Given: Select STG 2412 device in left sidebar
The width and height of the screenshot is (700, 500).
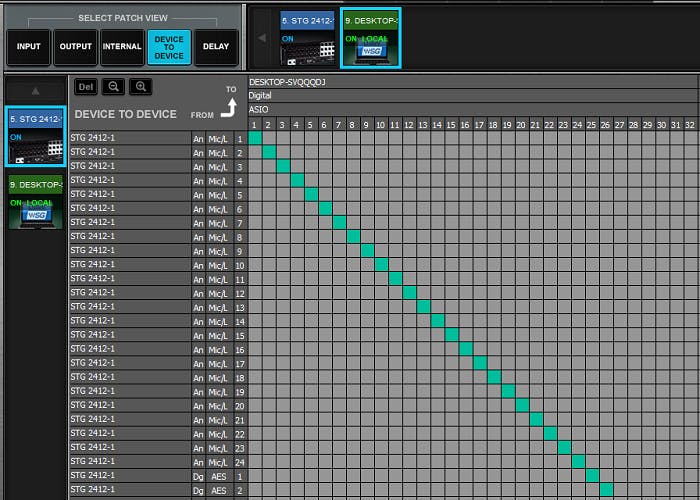Looking at the screenshot, I should (35, 136).
